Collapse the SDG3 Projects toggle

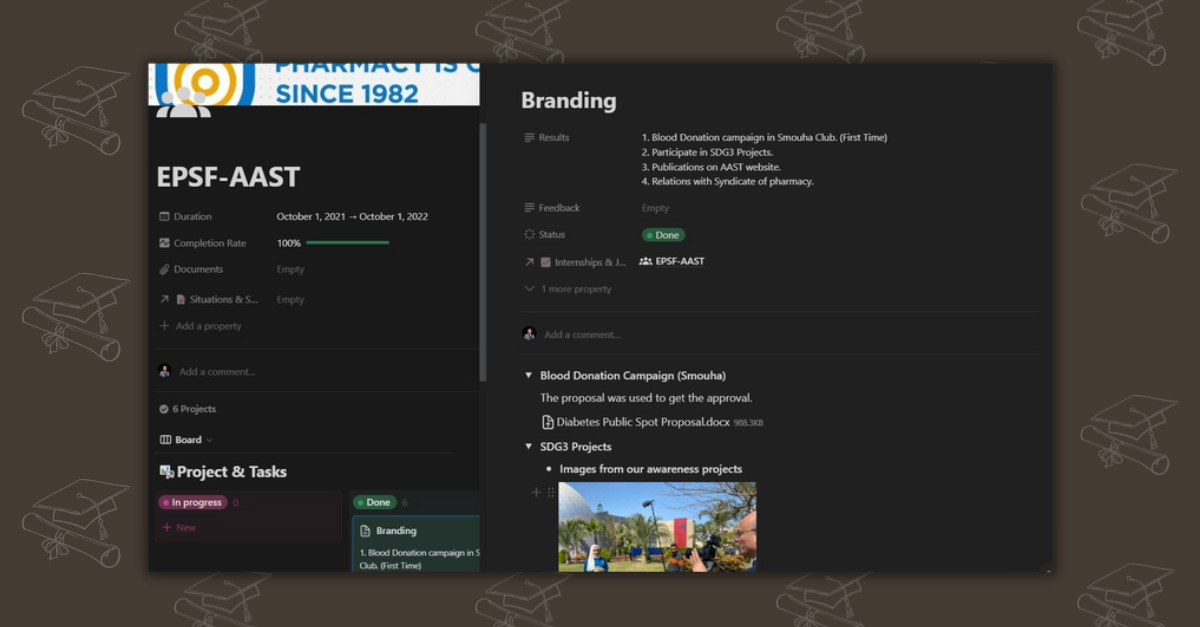[529, 447]
